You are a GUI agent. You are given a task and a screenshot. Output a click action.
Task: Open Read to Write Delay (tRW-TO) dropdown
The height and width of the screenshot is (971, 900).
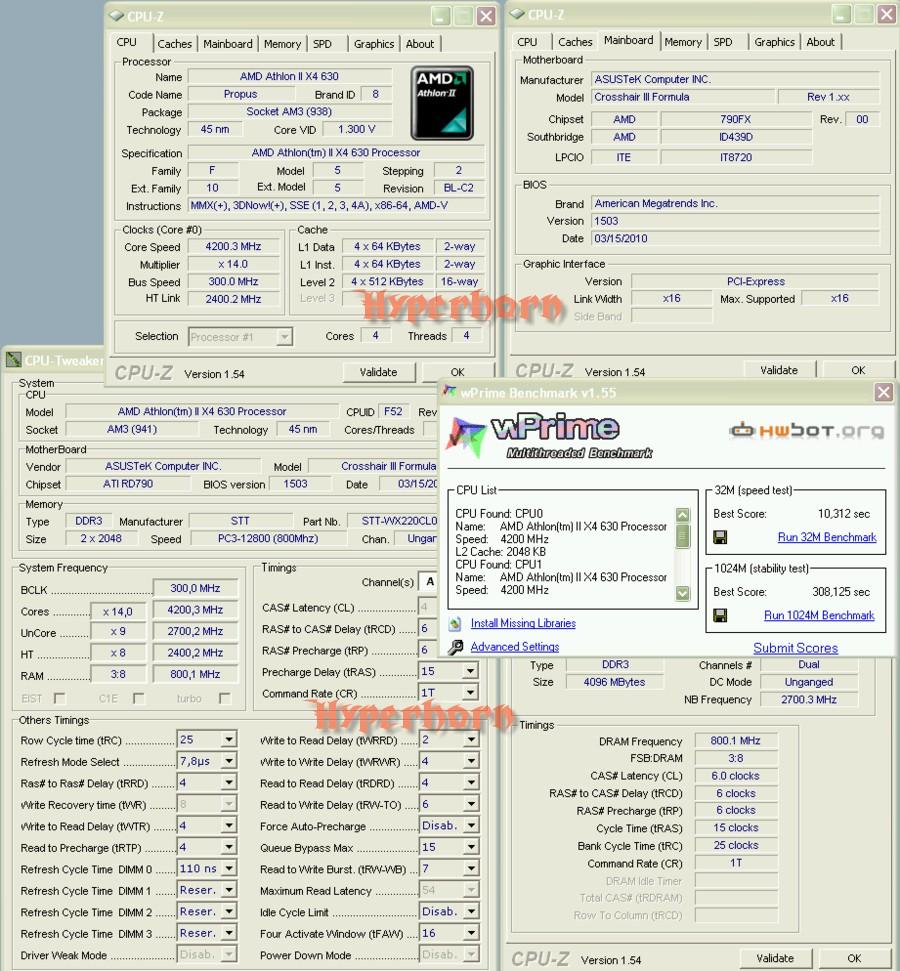(471, 804)
